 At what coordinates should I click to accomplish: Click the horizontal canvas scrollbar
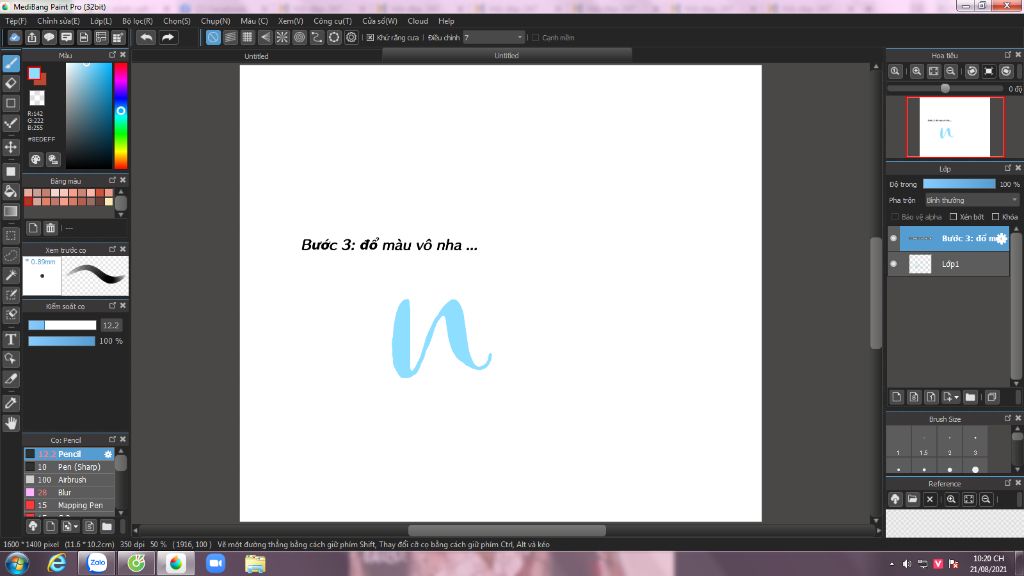tap(507, 530)
